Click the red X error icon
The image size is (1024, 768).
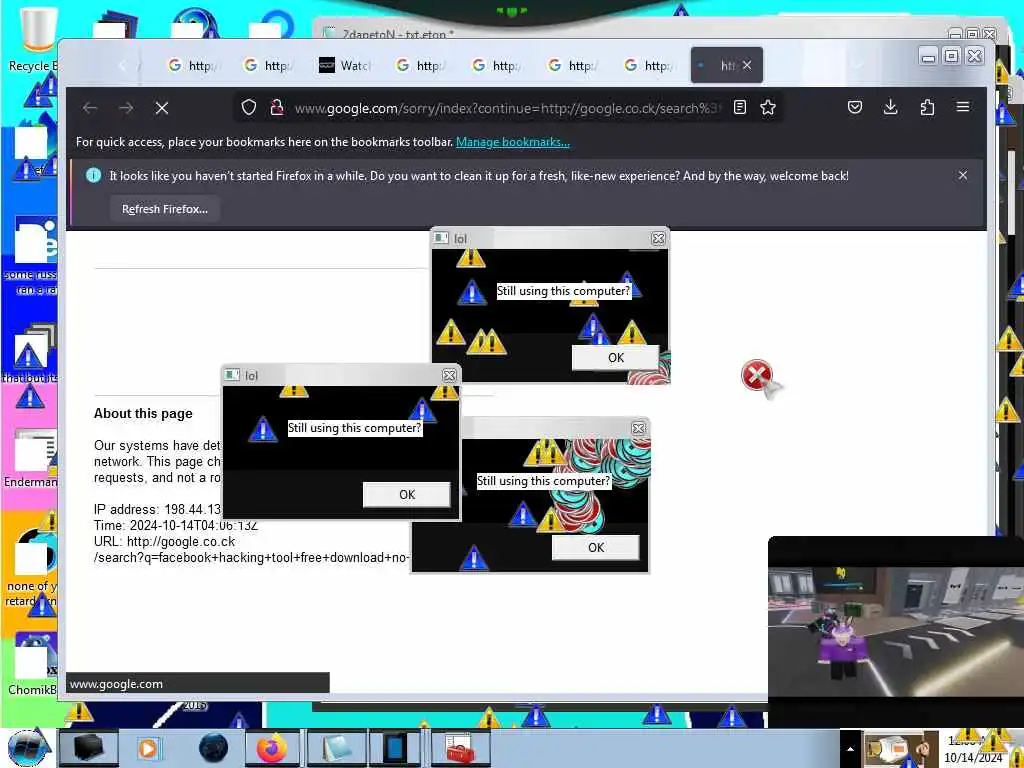[x=757, y=375]
